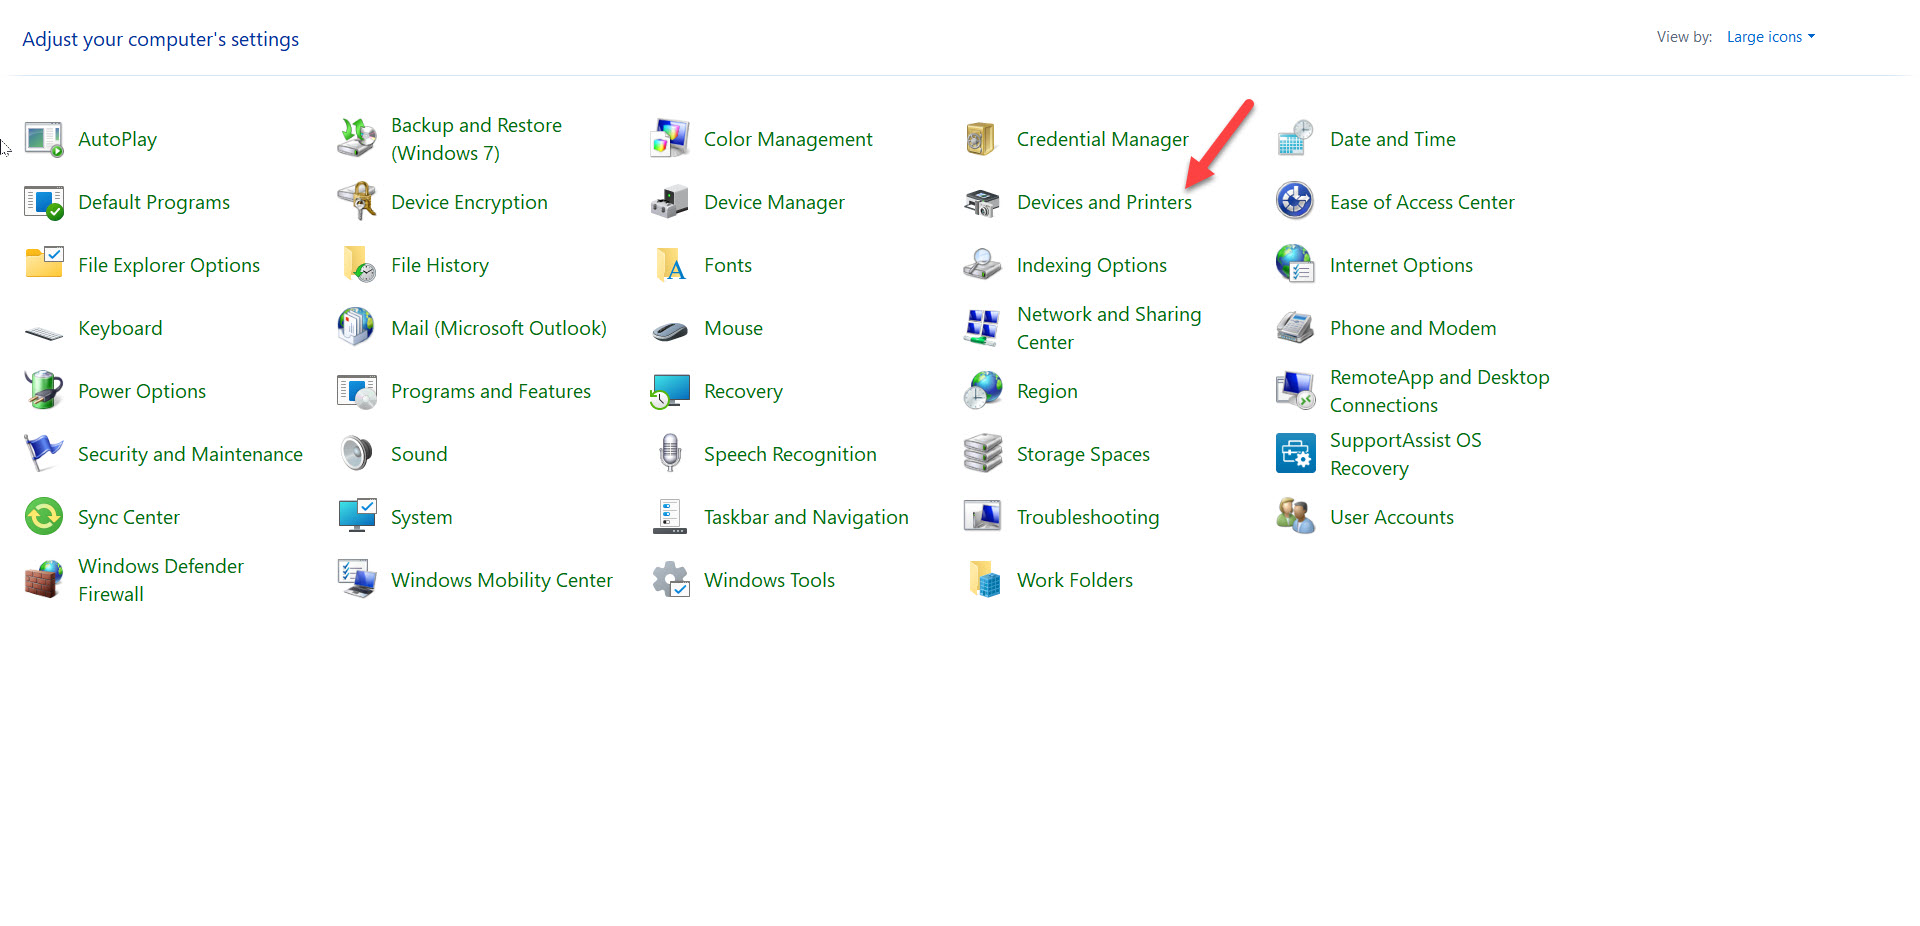Viewport: 1920px width, 926px height.
Task: Open Power Options
Action: point(142,391)
